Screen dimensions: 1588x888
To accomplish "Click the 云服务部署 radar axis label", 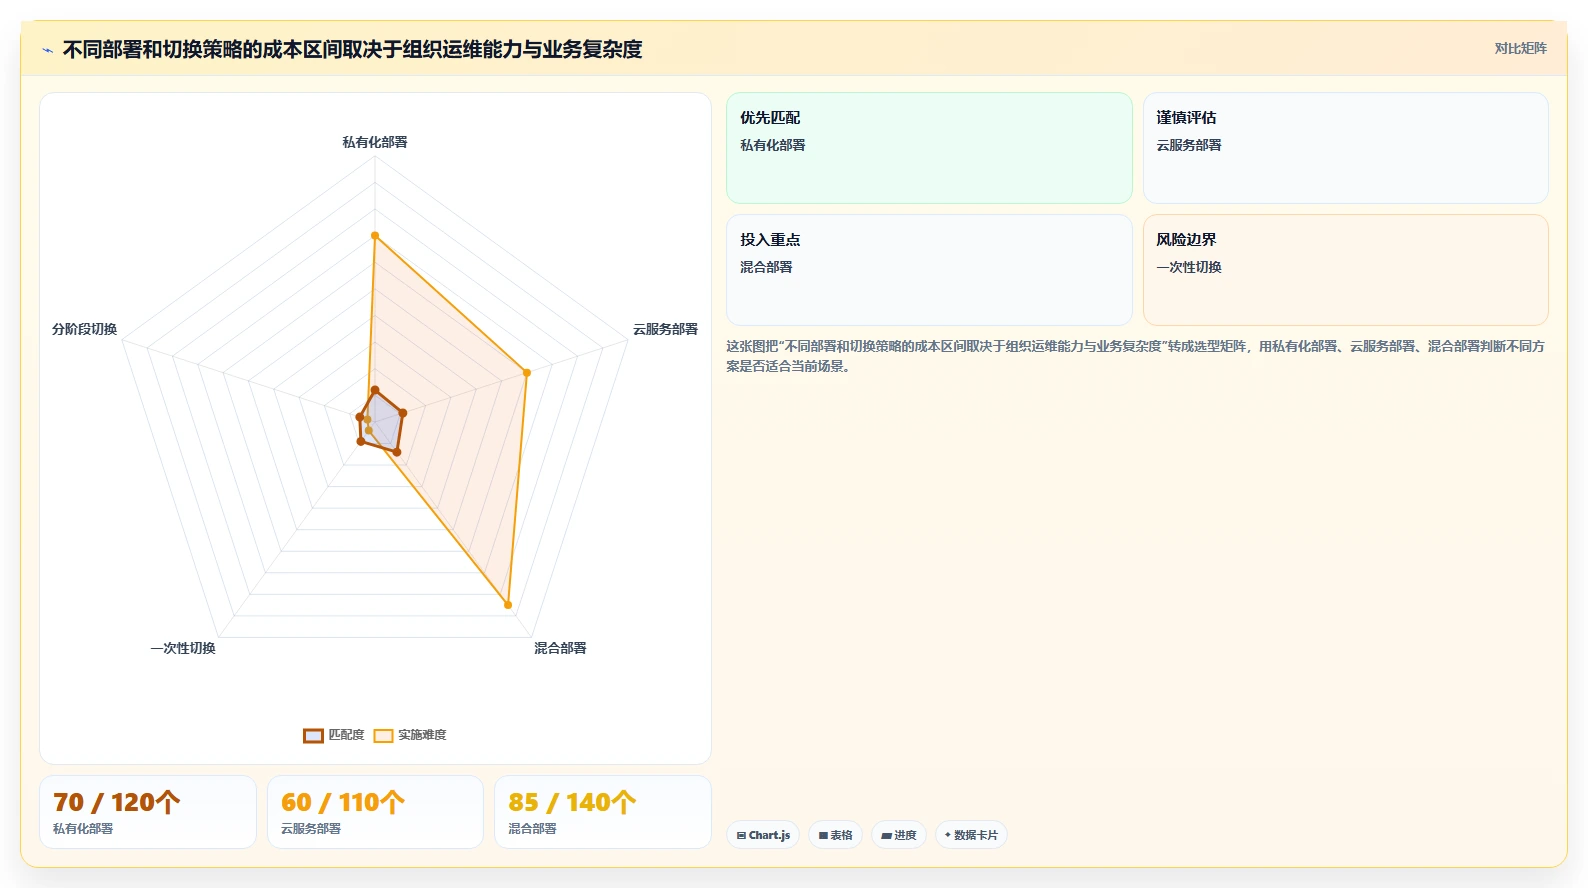I will [x=665, y=329].
